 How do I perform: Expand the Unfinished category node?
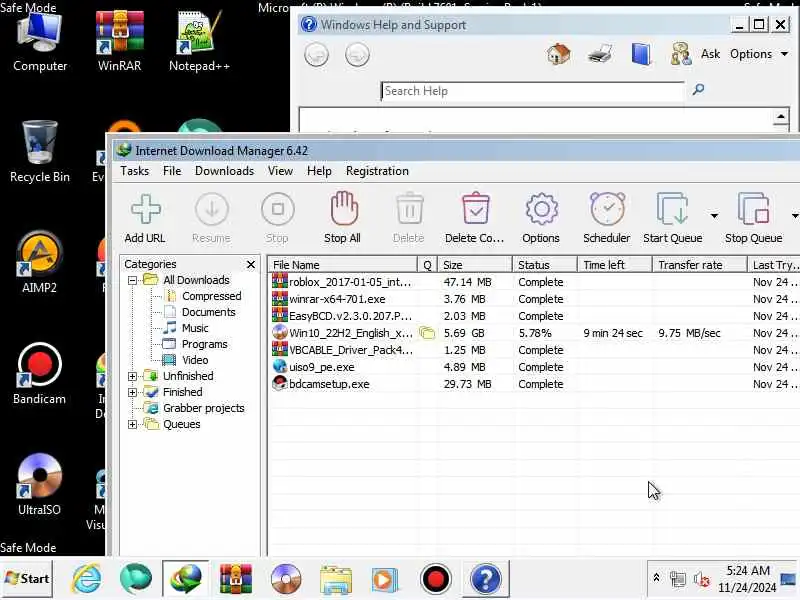click(x=133, y=376)
